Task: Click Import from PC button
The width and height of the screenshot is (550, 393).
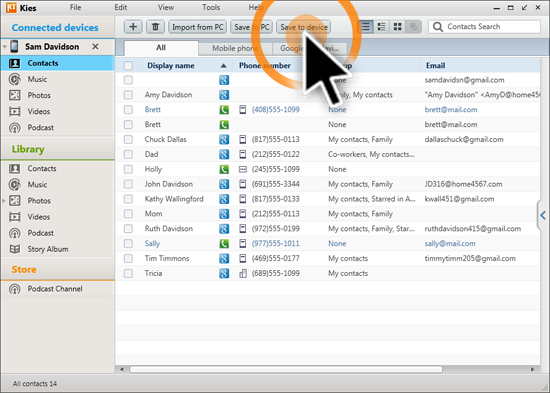Action: [197, 27]
